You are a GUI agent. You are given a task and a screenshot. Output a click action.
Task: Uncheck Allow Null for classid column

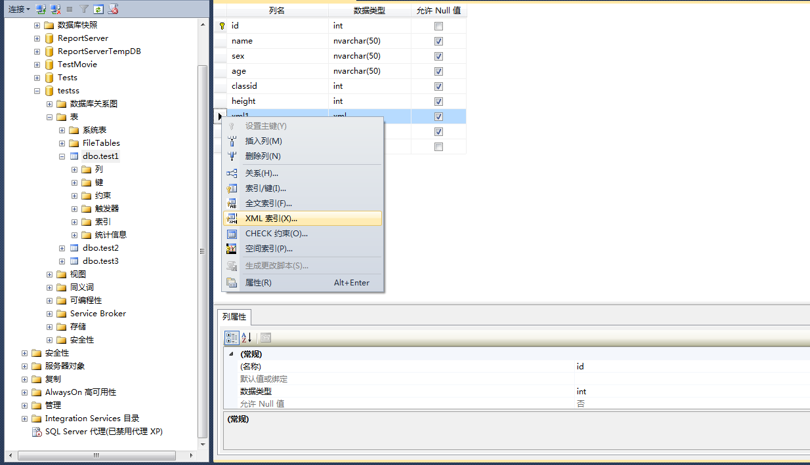(x=439, y=86)
